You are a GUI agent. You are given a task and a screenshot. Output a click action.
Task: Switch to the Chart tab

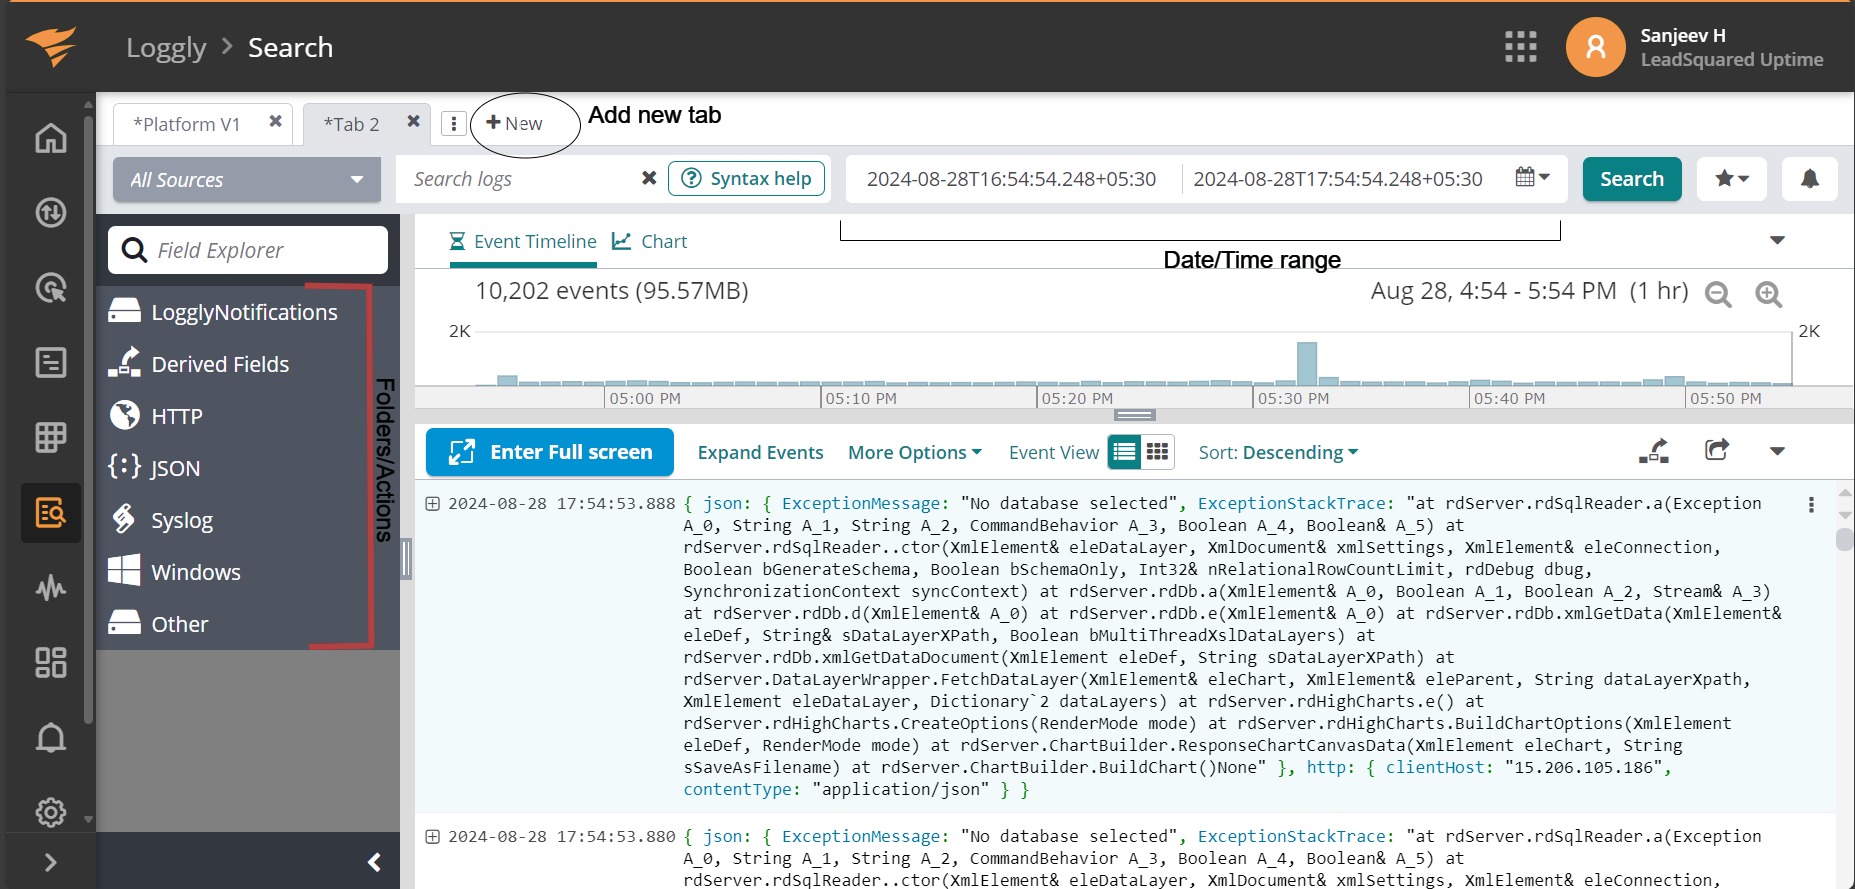650,242
